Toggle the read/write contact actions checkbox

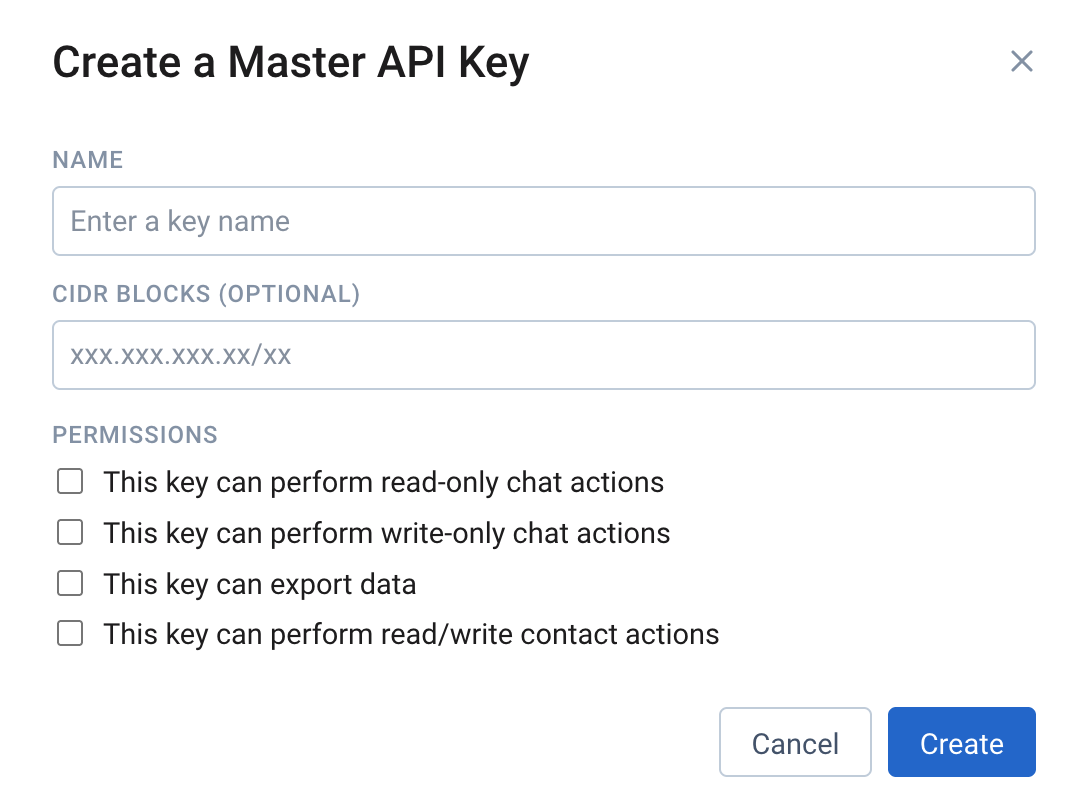70,634
